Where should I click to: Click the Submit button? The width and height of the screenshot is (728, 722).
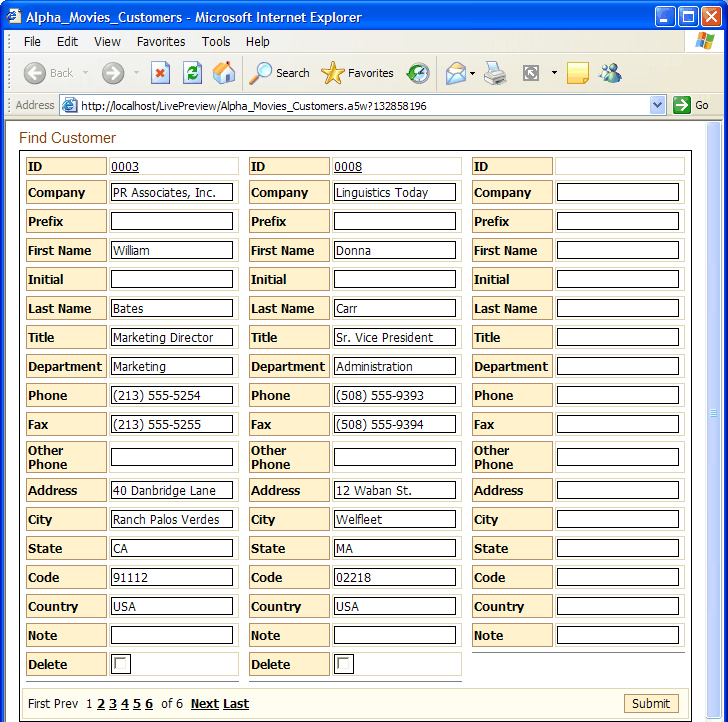click(x=651, y=703)
